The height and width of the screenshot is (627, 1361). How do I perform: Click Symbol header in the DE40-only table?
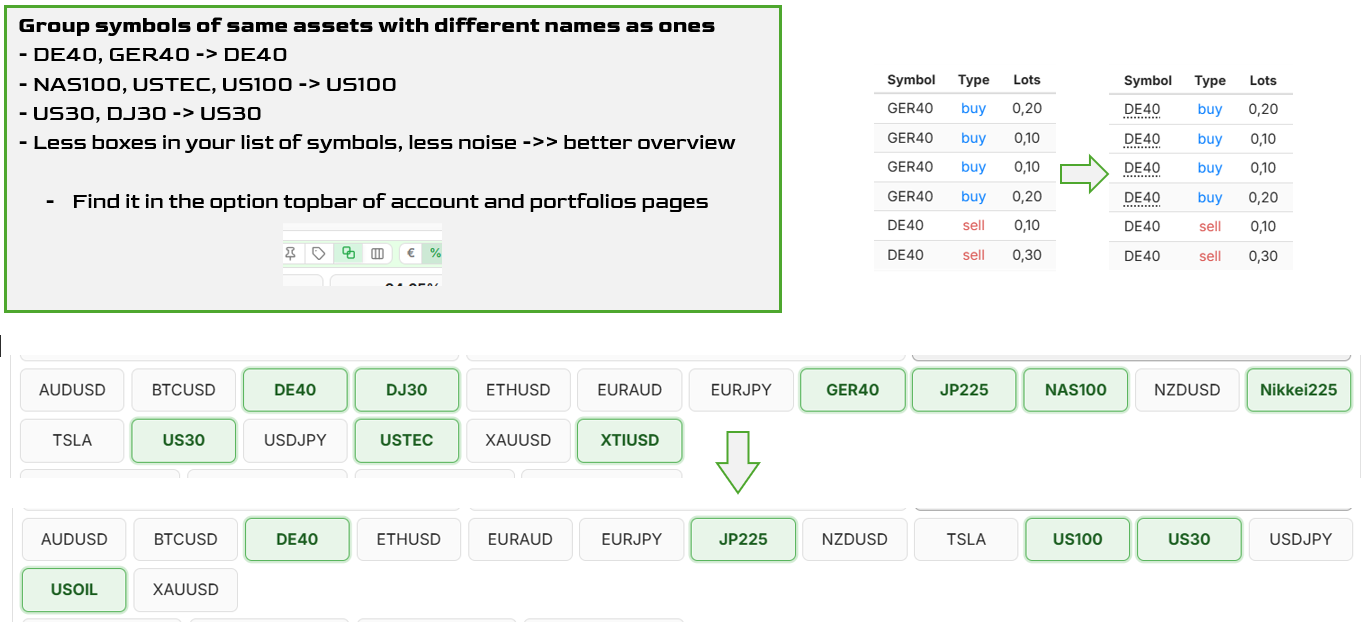click(x=1148, y=81)
